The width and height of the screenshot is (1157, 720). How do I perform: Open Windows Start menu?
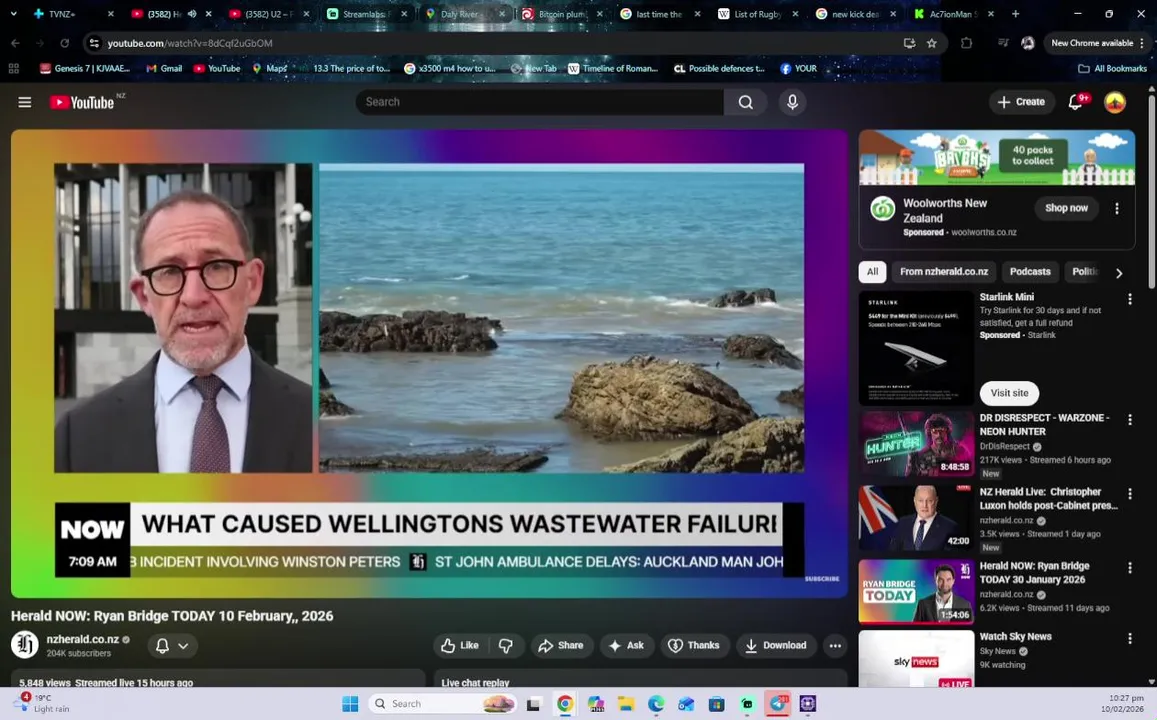[x=350, y=704]
